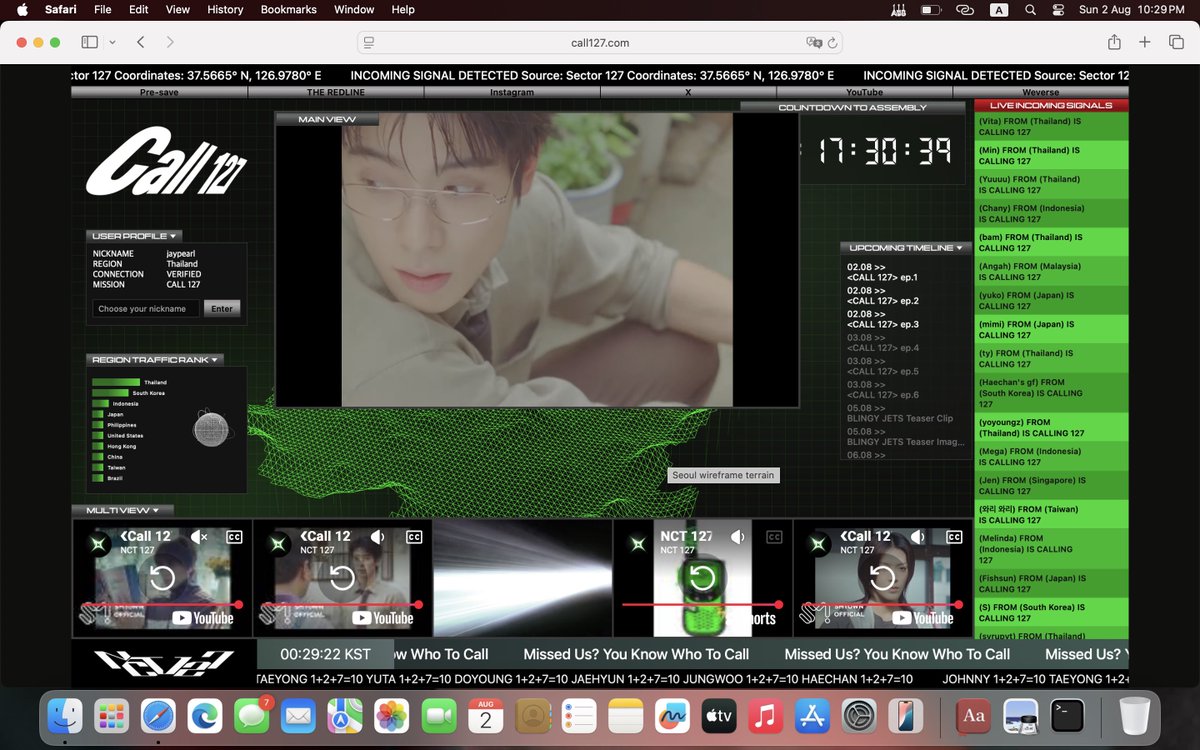Screen dimensions: 1200x750
Task: Open the History menu
Action: (225, 9)
